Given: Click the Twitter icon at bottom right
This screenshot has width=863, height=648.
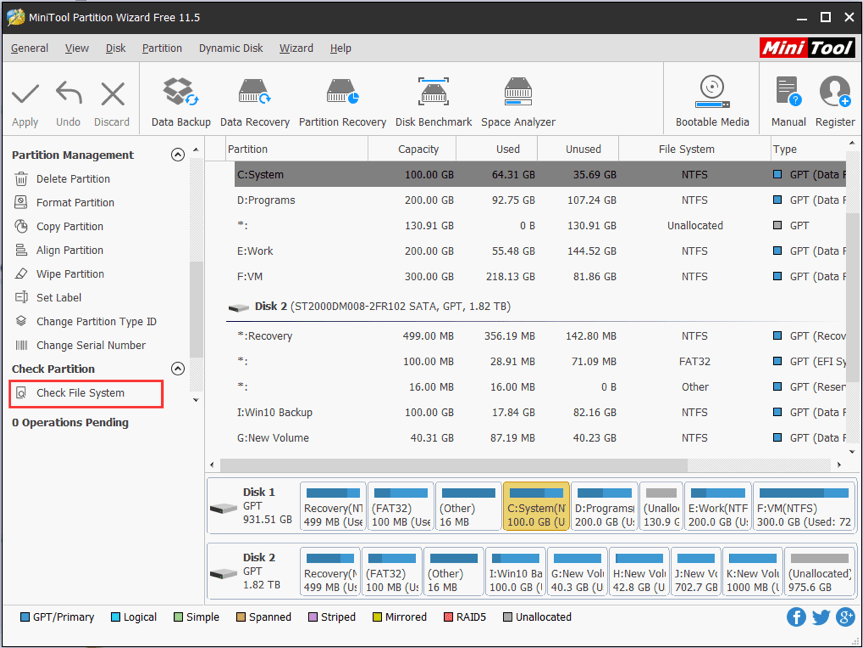Looking at the screenshot, I should [820, 617].
